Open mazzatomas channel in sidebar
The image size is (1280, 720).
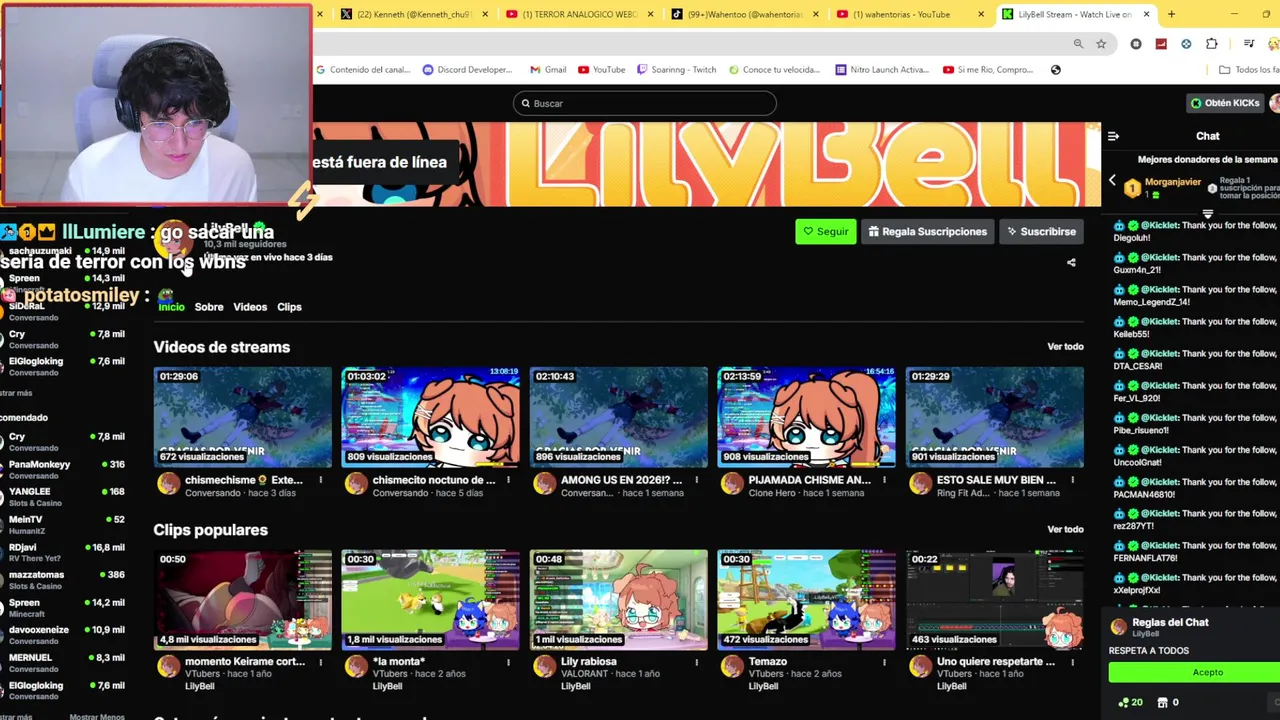coord(64,579)
